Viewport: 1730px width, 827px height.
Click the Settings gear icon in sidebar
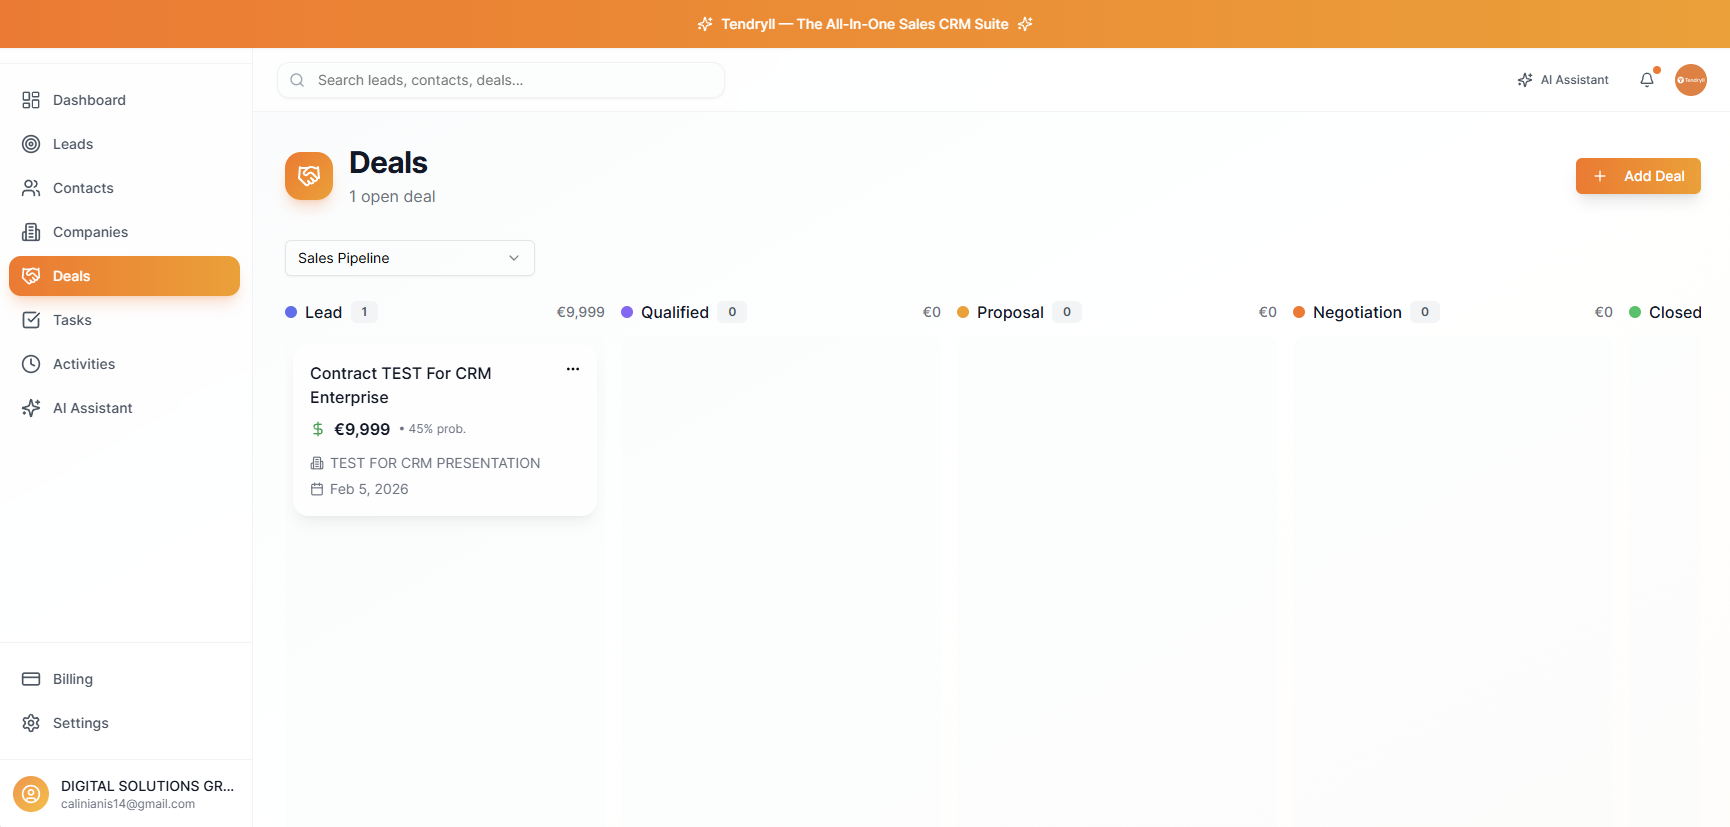coord(31,723)
